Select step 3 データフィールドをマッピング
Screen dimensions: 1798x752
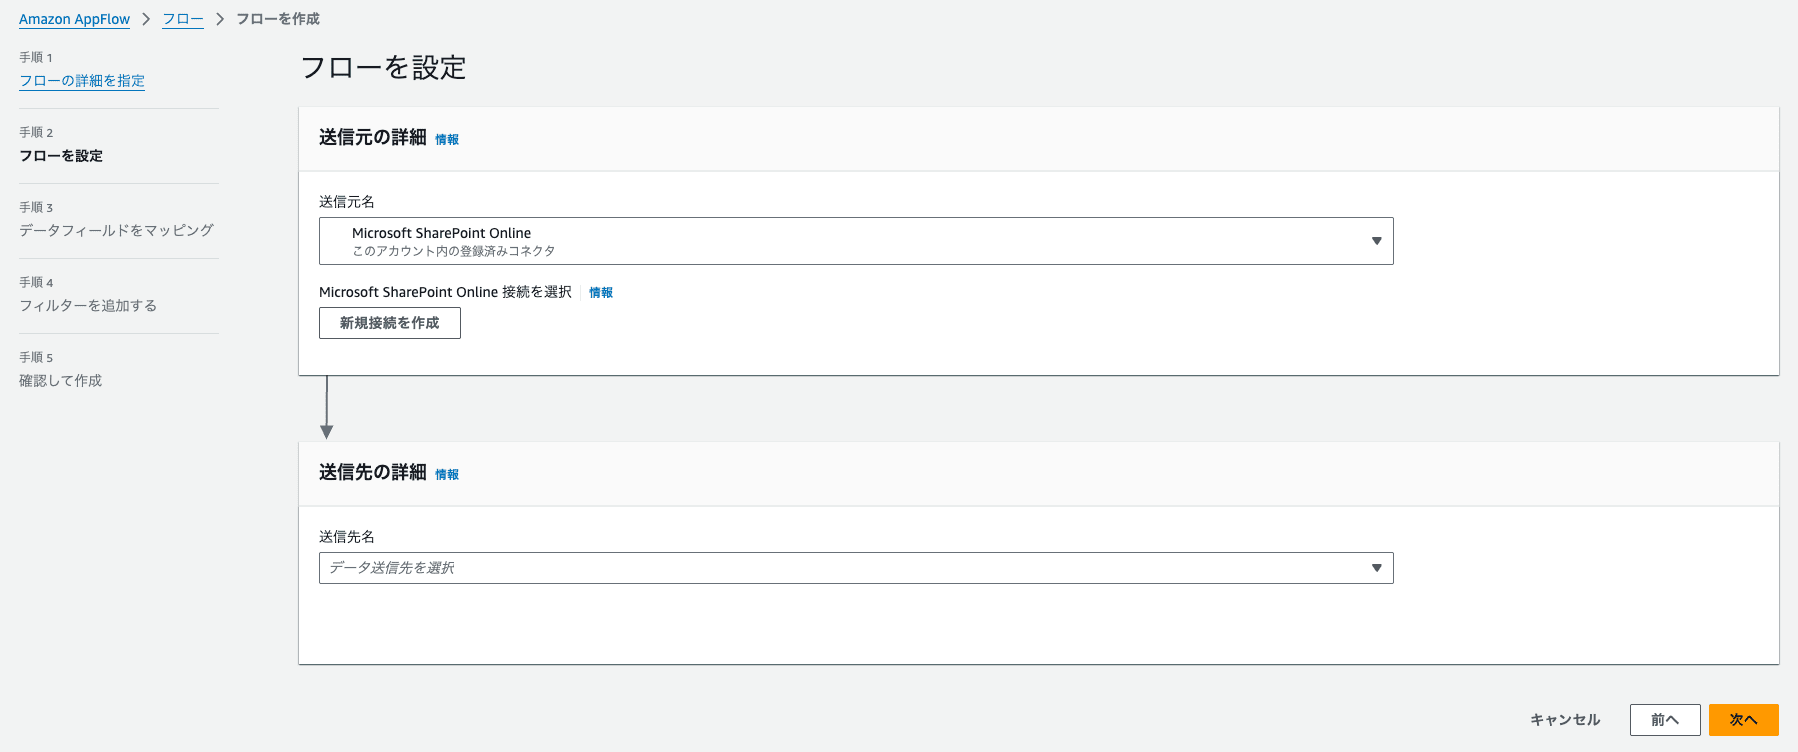[x=116, y=230]
